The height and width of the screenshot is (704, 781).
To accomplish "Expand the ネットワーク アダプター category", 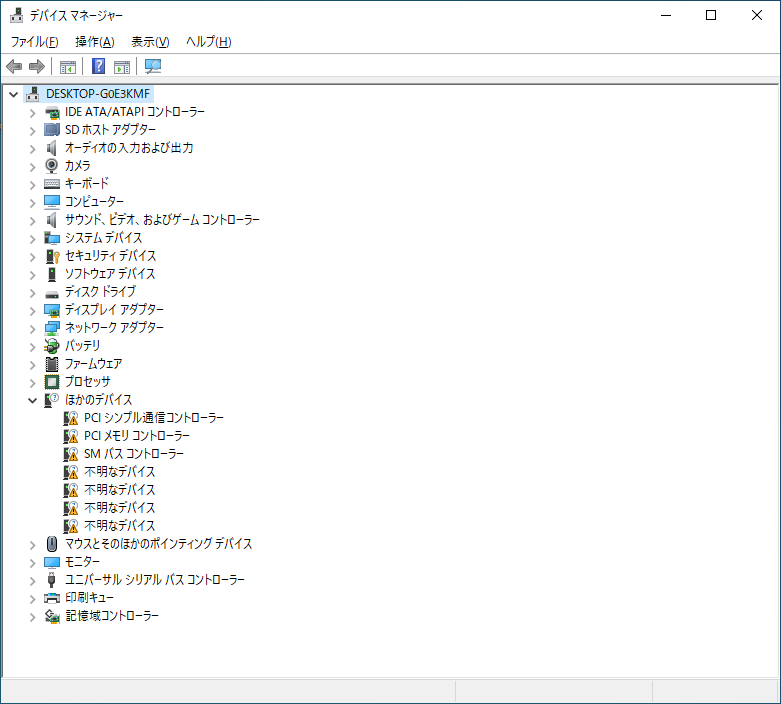I will coord(33,329).
